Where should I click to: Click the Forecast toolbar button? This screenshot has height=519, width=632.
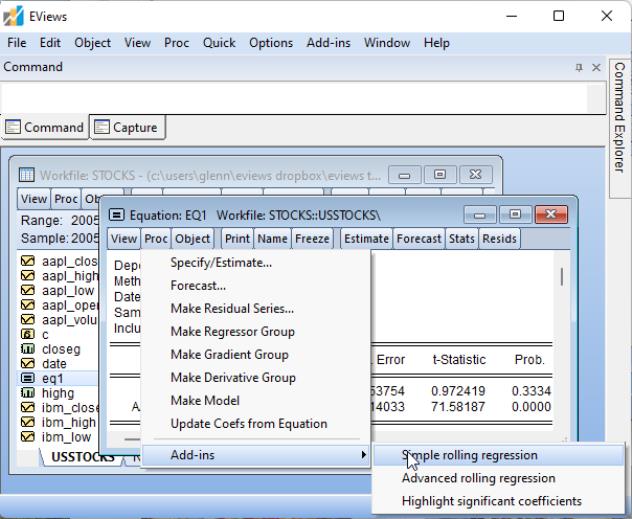pos(419,239)
